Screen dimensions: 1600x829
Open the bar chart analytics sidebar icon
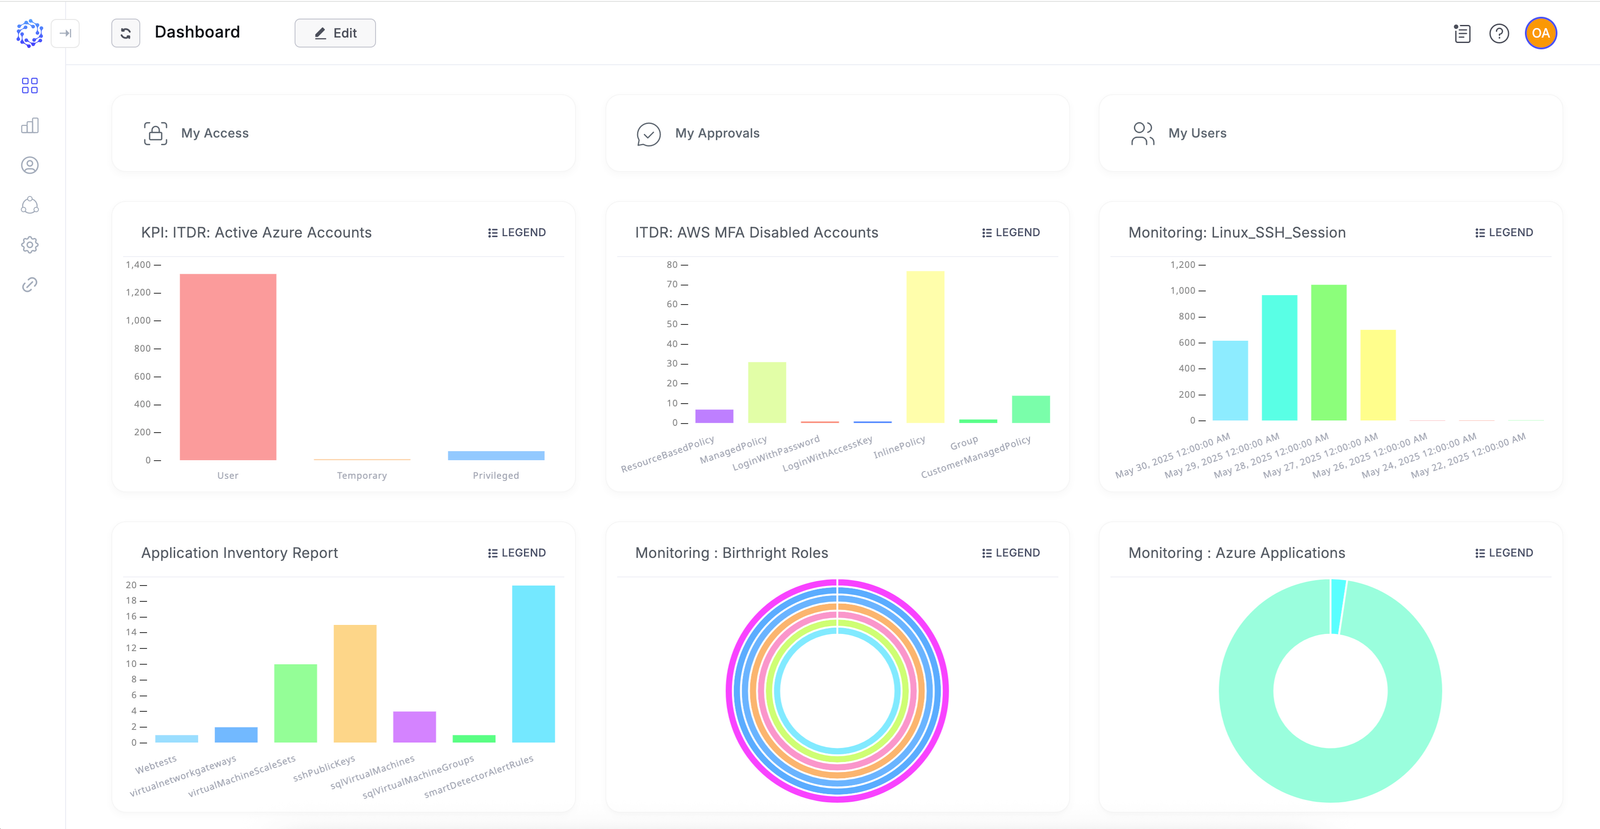click(30, 126)
